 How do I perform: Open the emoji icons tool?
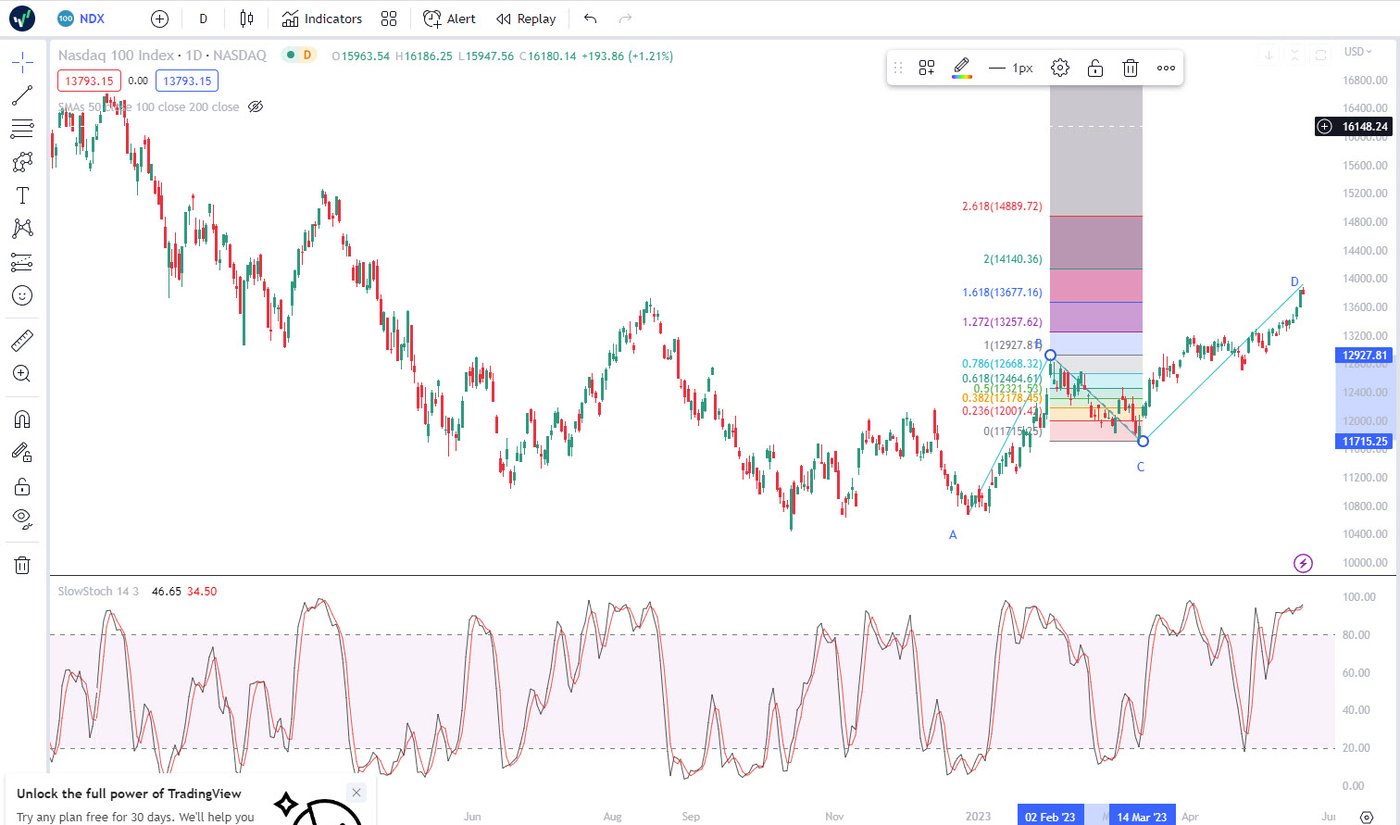click(x=22, y=295)
